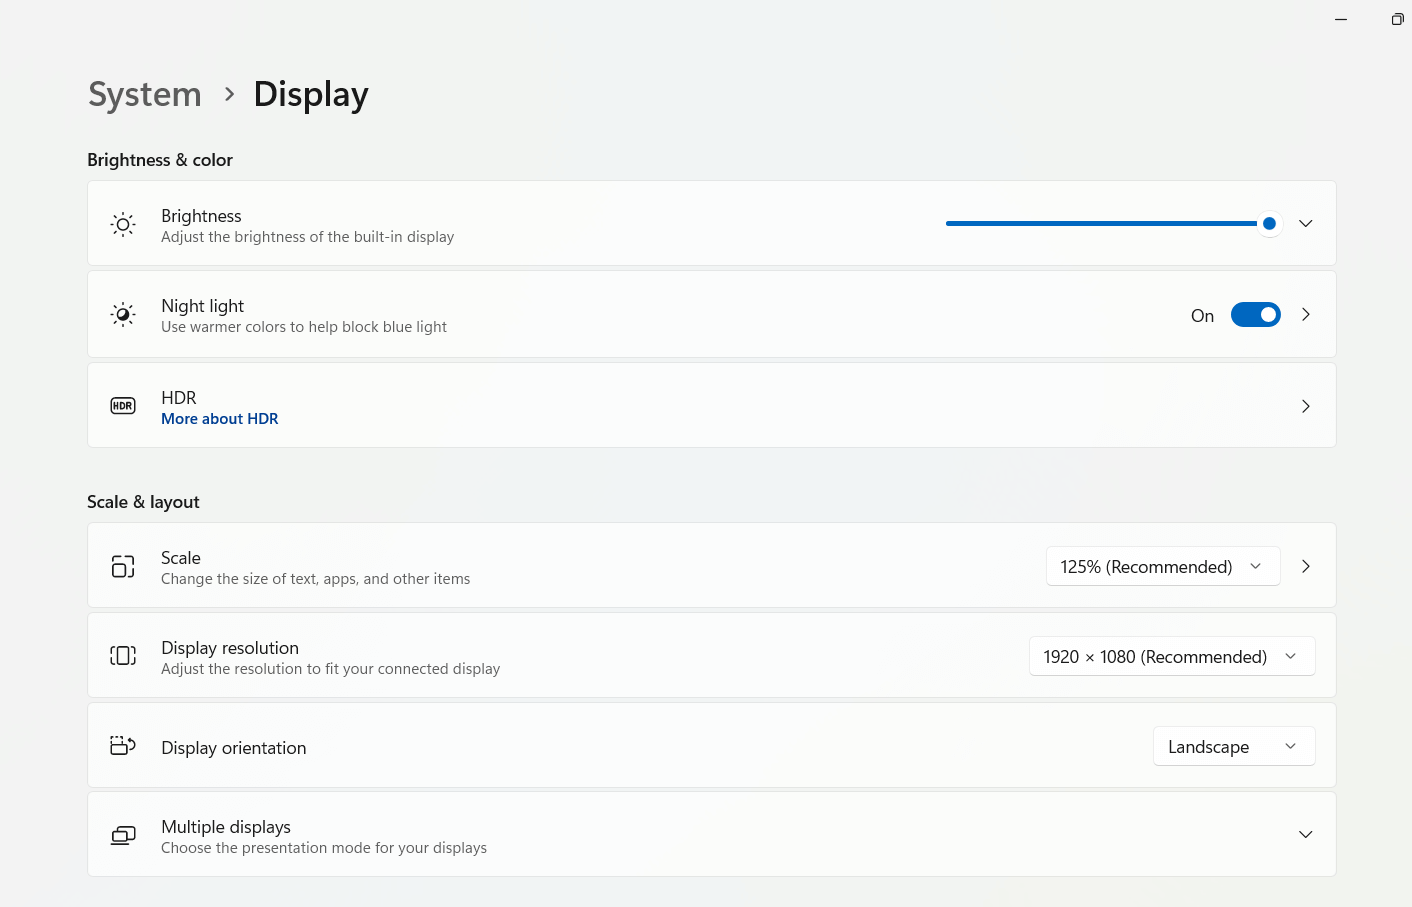This screenshot has width=1412, height=907.
Task: Expand the Brightness options chevron
Action: 1305,224
